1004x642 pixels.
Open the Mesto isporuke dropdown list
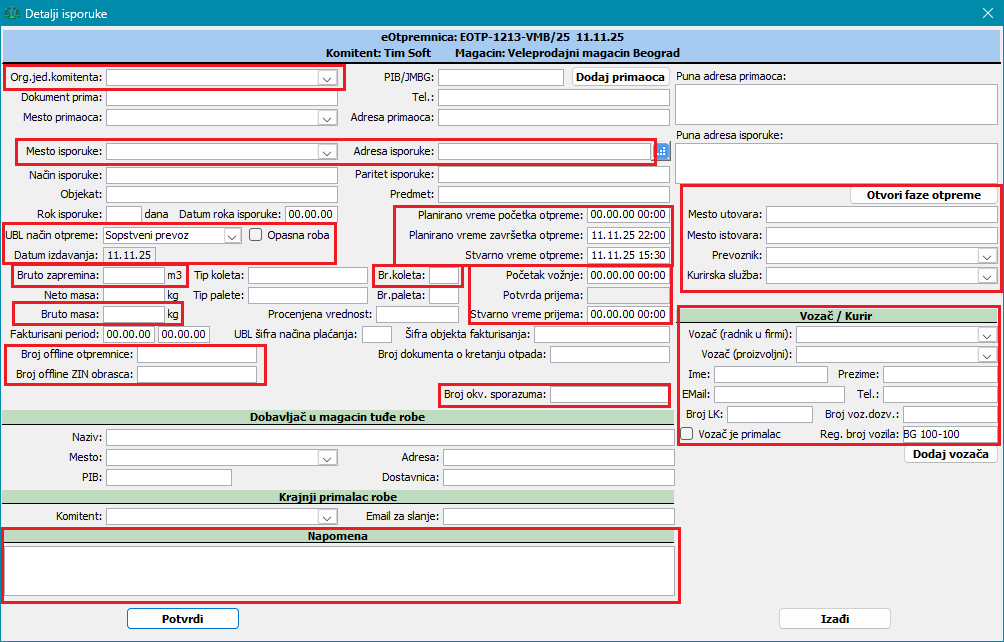[326, 152]
